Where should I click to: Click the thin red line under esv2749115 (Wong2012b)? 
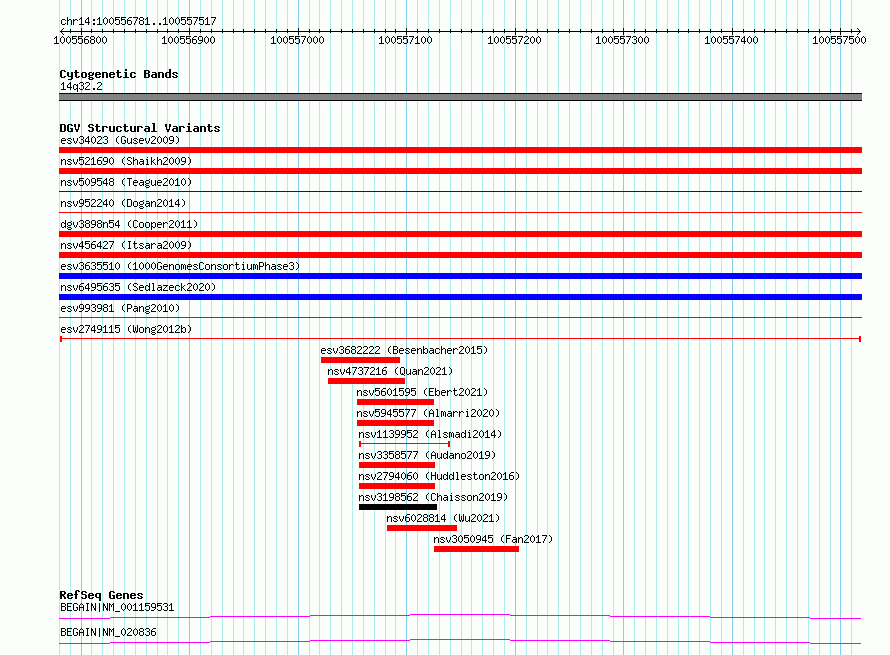(460, 339)
